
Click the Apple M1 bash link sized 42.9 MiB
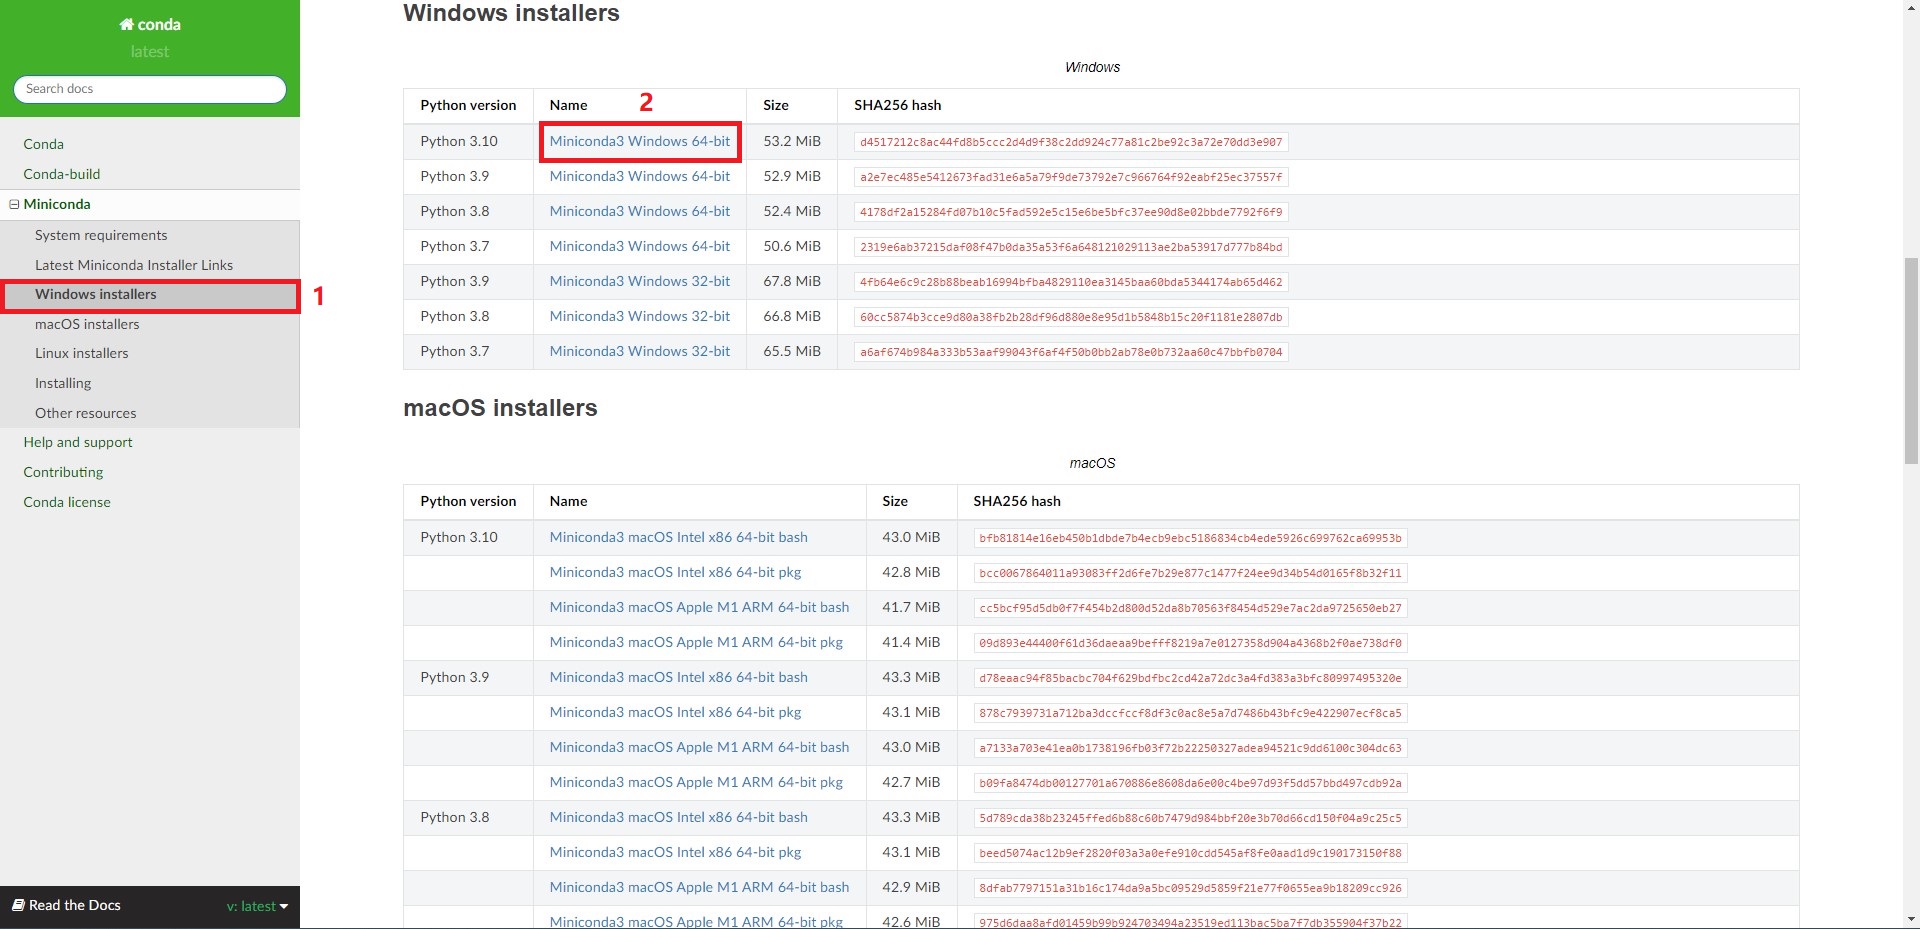click(699, 887)
